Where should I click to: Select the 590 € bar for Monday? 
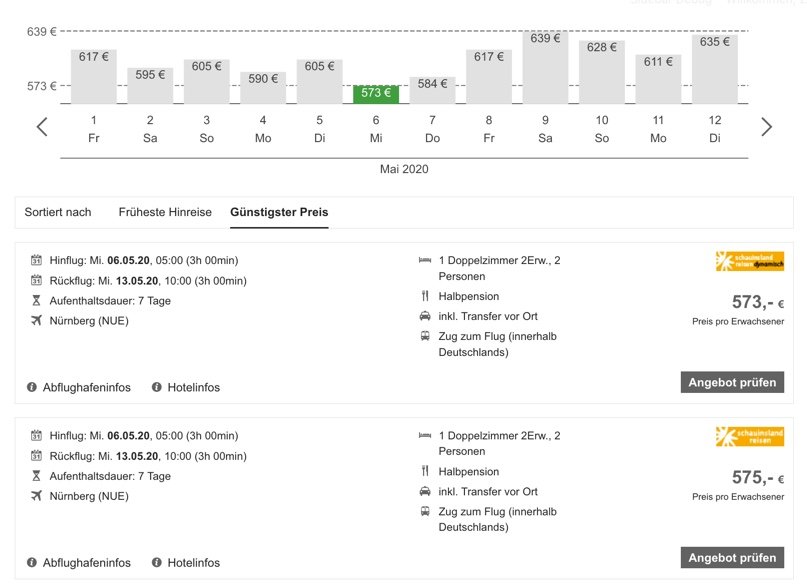pyautogui.click(x=263, y=87)
